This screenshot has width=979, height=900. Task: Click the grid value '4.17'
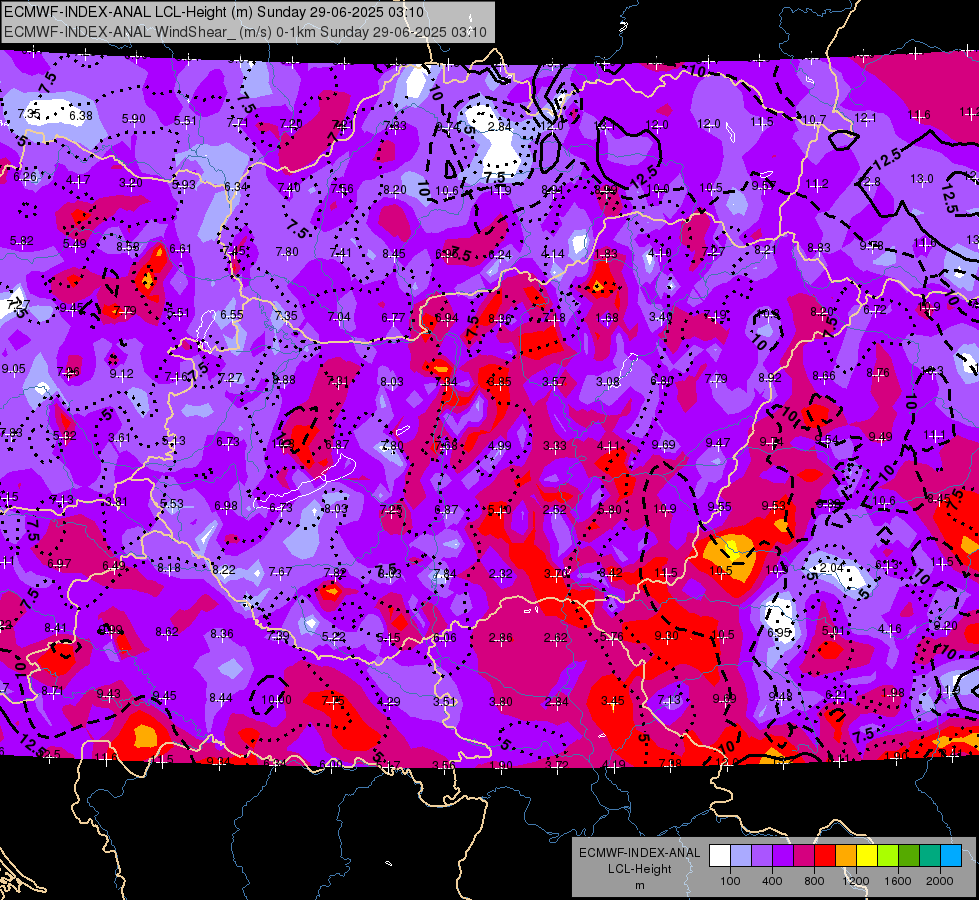77,180
